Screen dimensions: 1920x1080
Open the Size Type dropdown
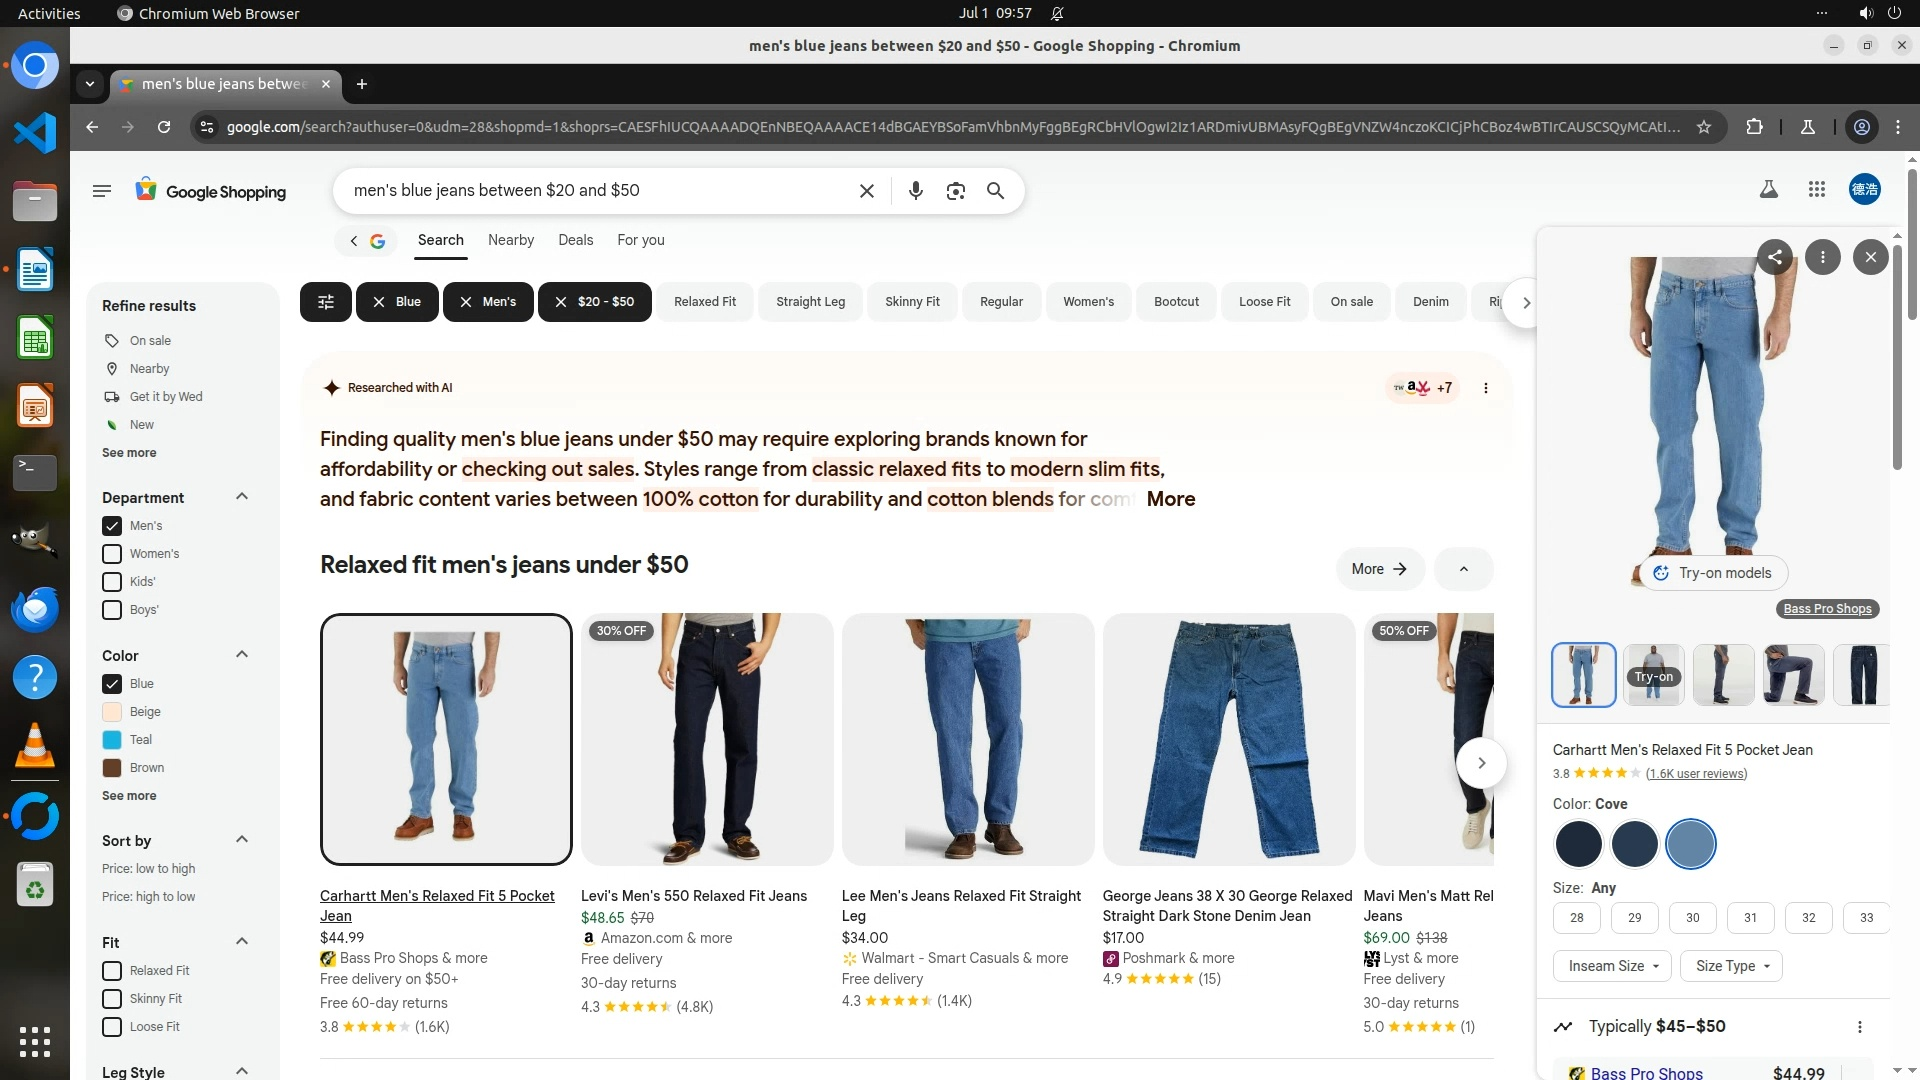tap(1732, 966)
